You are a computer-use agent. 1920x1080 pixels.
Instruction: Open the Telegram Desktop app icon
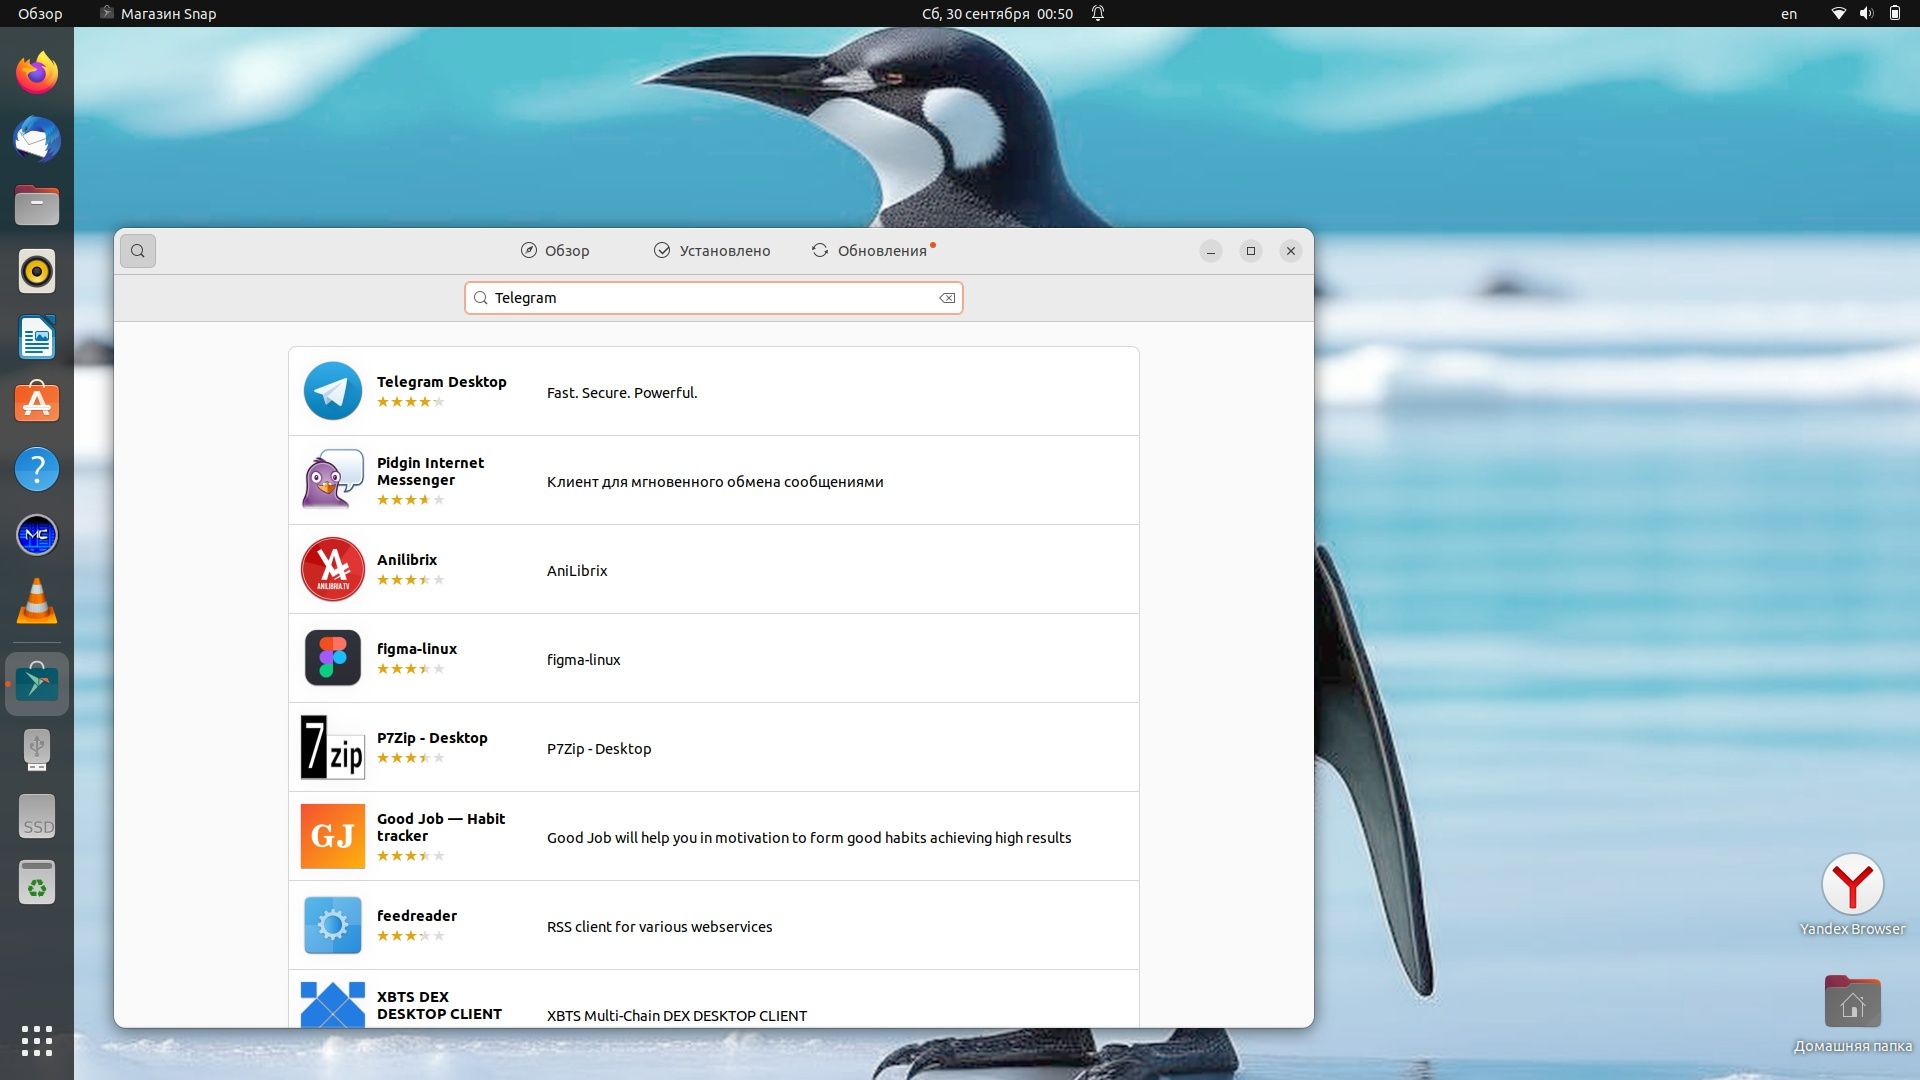(x=333, y=391)
